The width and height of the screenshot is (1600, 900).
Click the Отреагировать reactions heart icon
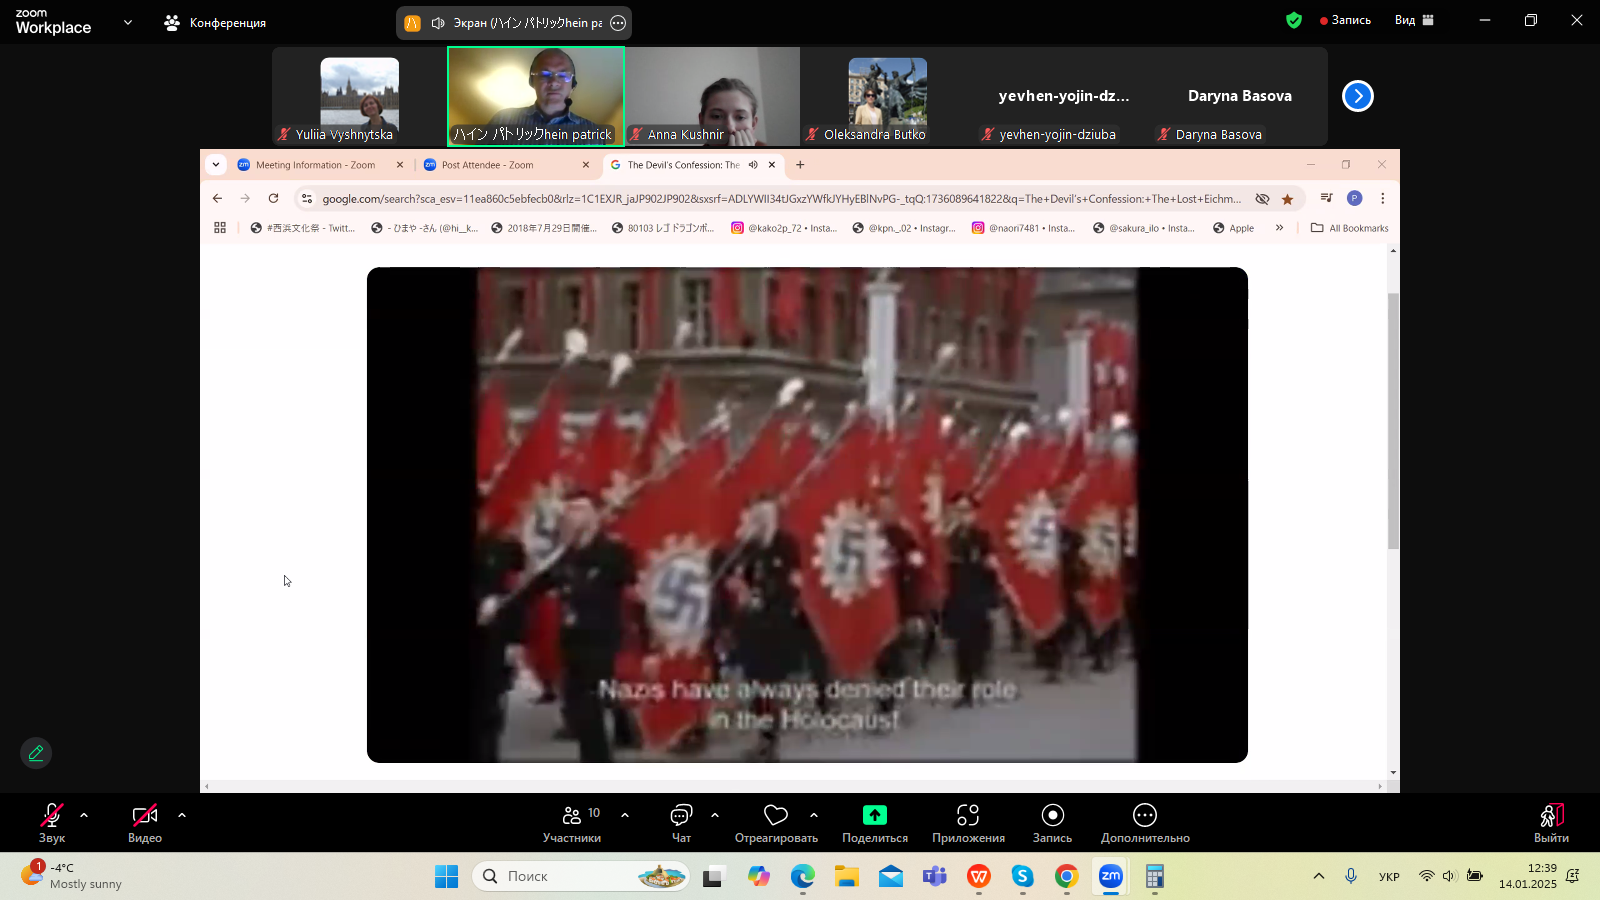pos(776,815)
